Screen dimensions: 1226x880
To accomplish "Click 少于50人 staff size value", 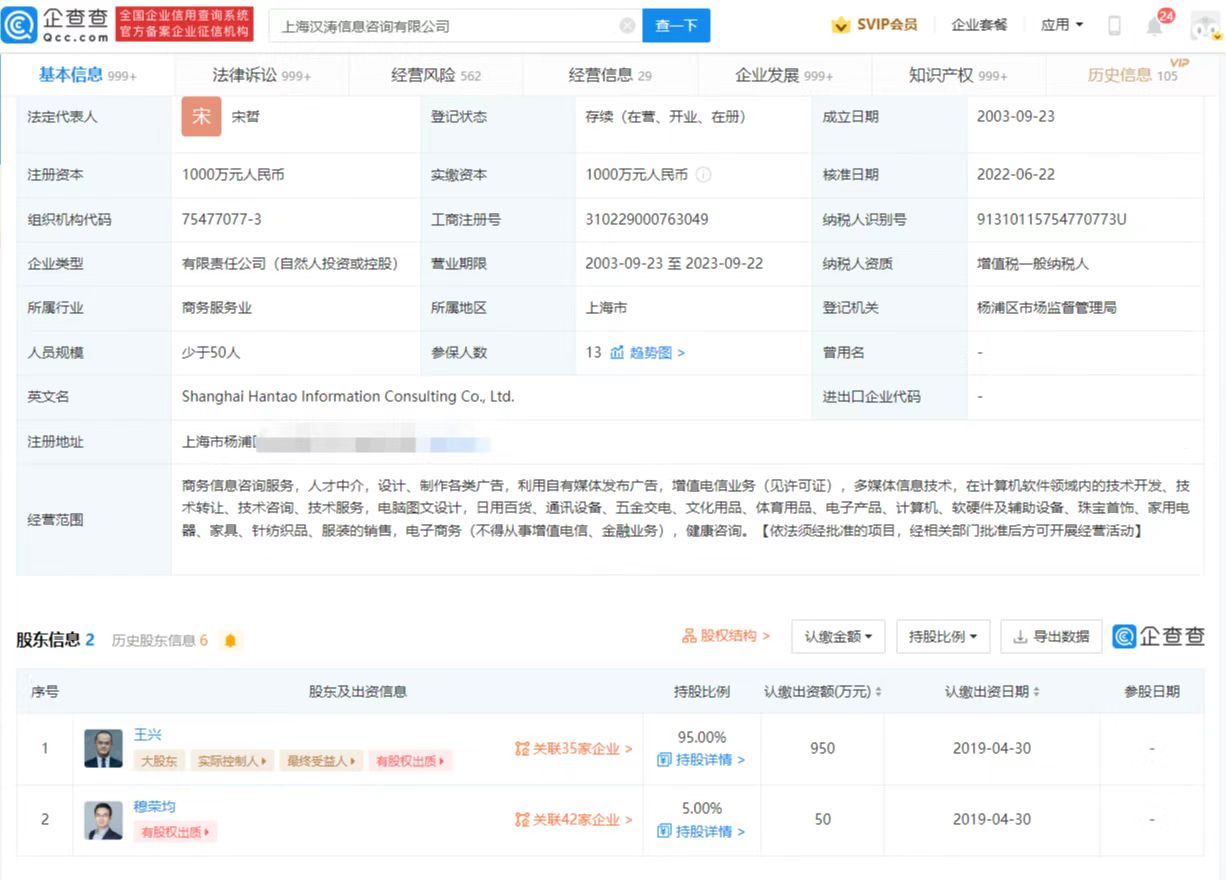I will click(x=211, y=353).
